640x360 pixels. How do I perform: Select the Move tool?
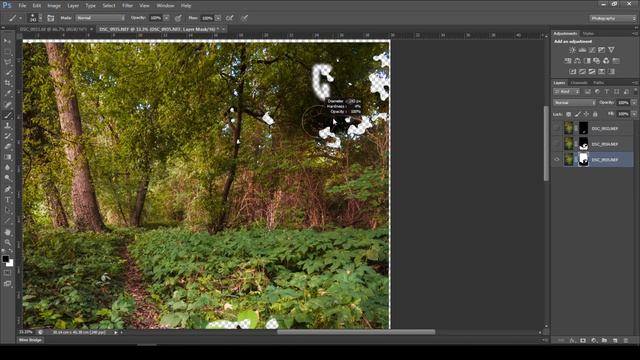point(7,41)
